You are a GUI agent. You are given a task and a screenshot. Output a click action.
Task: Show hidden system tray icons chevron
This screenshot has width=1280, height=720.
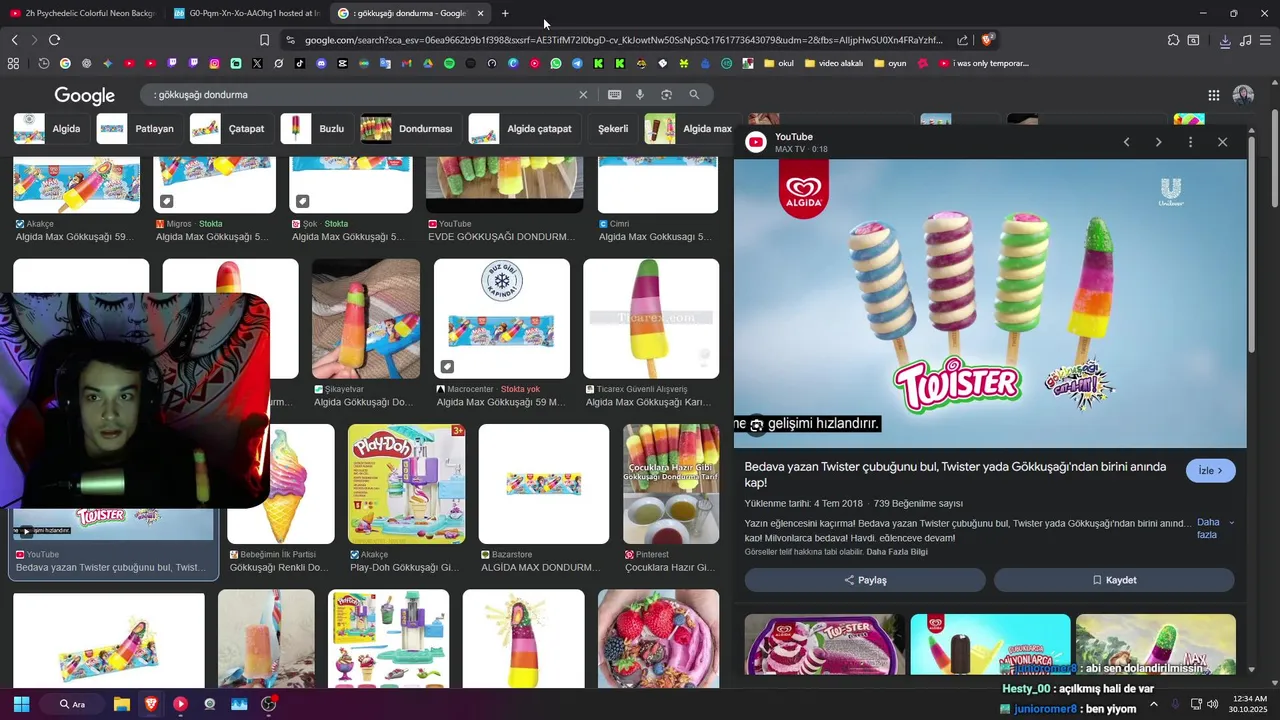click(1153, 704)
